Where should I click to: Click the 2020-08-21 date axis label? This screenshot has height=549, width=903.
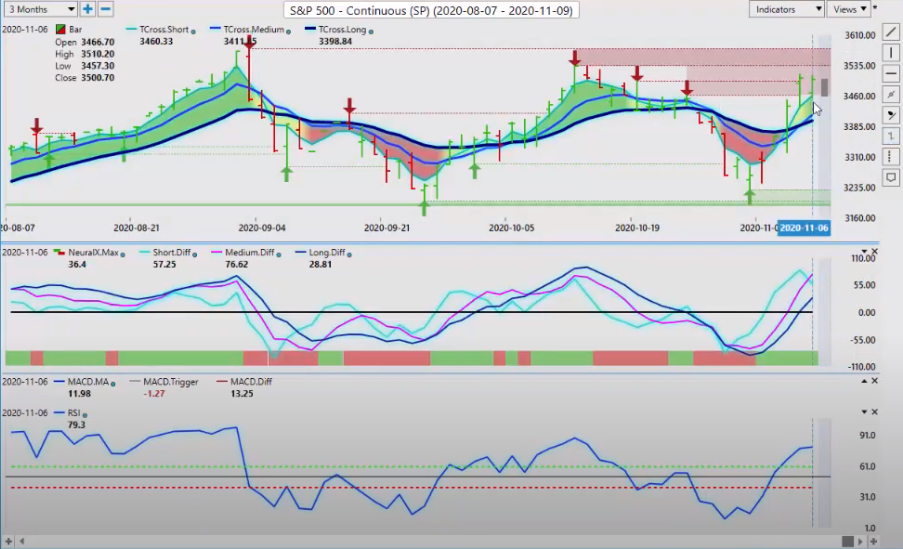click(136, 228)
